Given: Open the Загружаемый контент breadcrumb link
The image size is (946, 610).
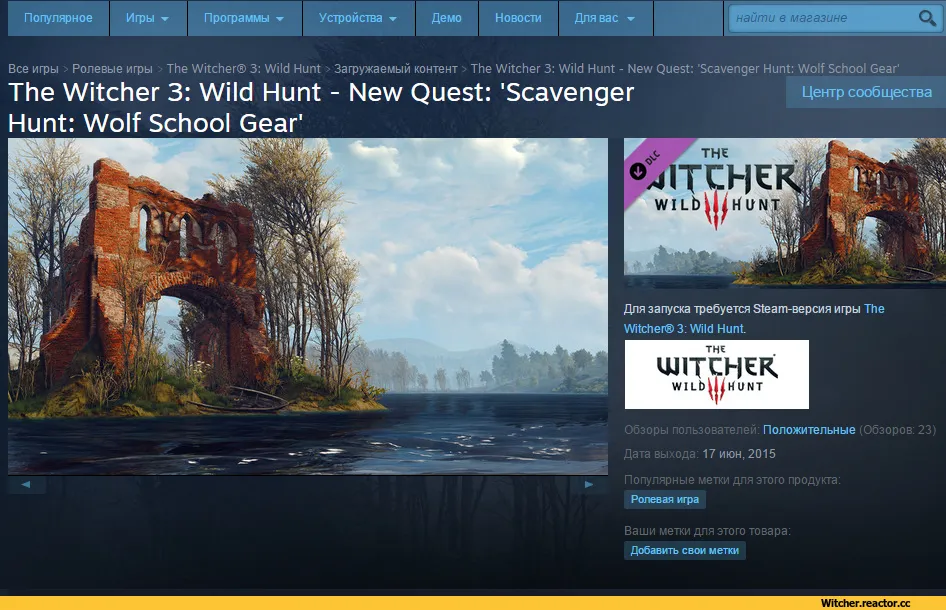Looking at the screenshot, I should click(396, 69).
